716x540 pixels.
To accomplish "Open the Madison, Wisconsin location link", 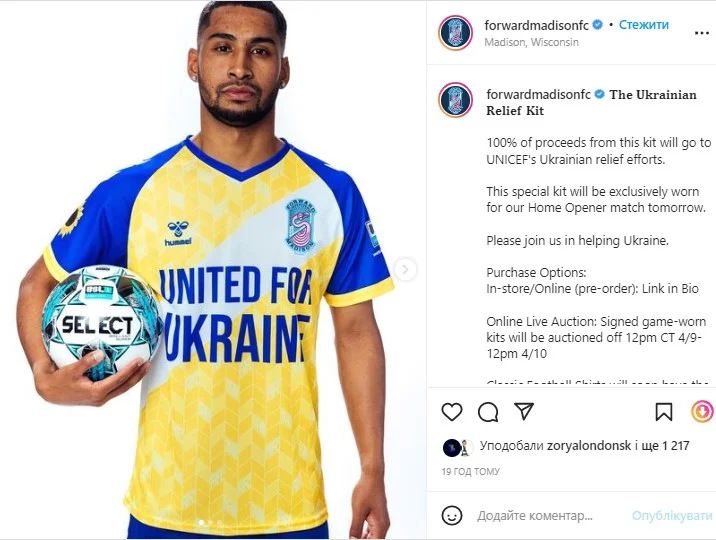I will click(x=532, y=42).
